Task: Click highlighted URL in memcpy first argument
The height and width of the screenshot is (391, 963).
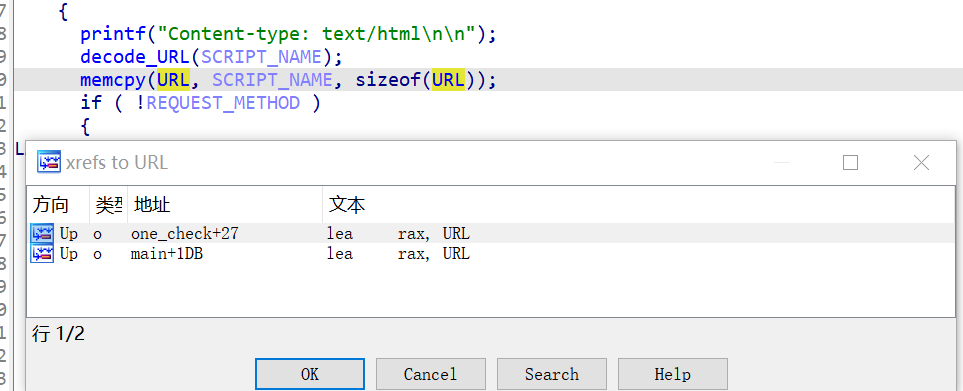Action: 173,80
